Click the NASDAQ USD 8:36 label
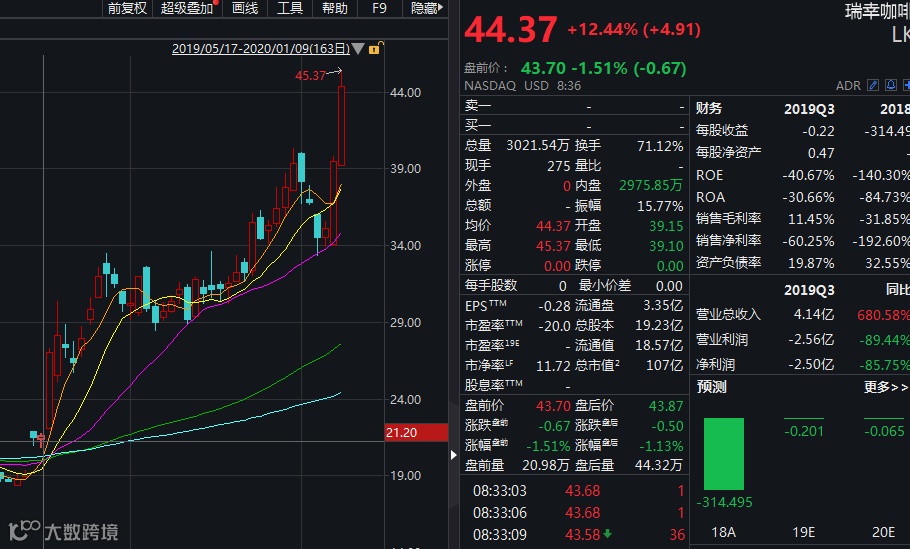The width and height of the screenshot is (910, 549). (x=522, y=86)
